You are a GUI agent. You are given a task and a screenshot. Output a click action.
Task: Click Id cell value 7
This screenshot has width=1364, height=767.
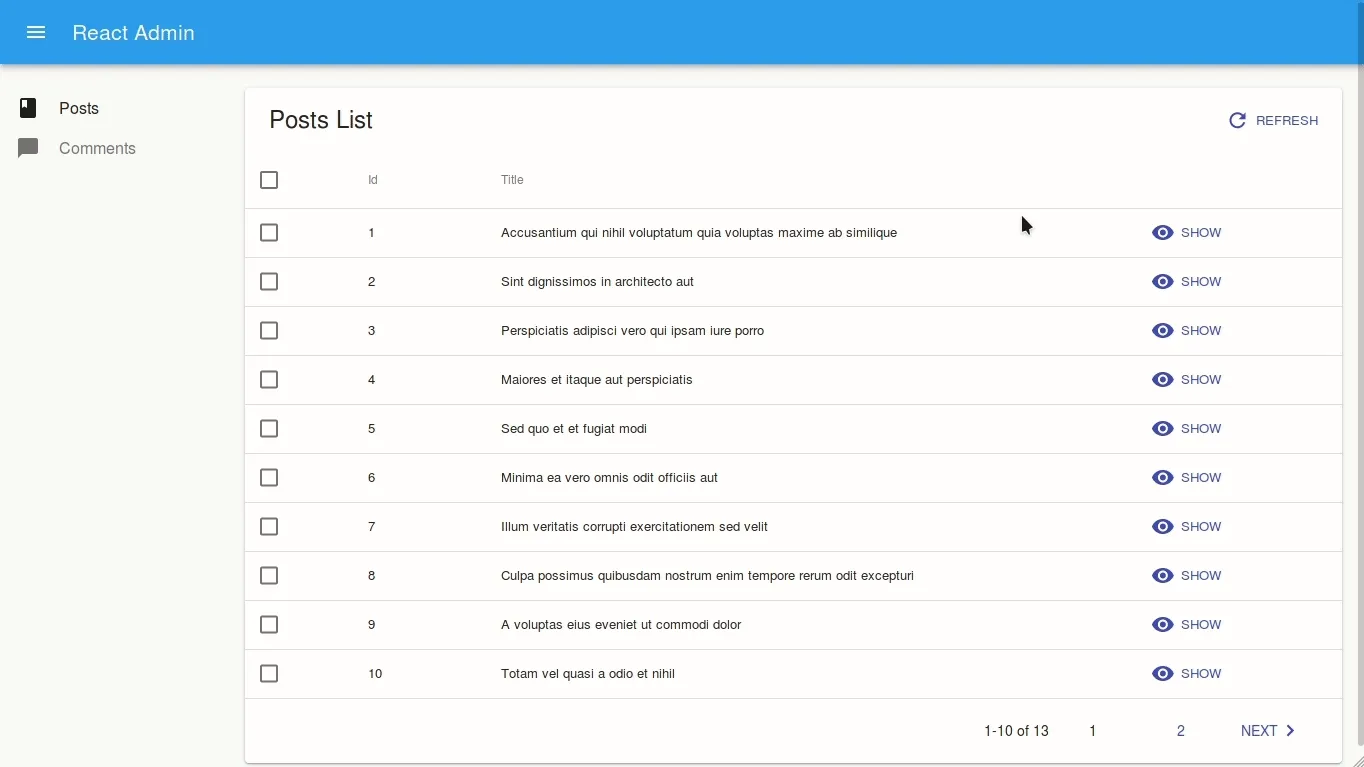tap(371, 527)
